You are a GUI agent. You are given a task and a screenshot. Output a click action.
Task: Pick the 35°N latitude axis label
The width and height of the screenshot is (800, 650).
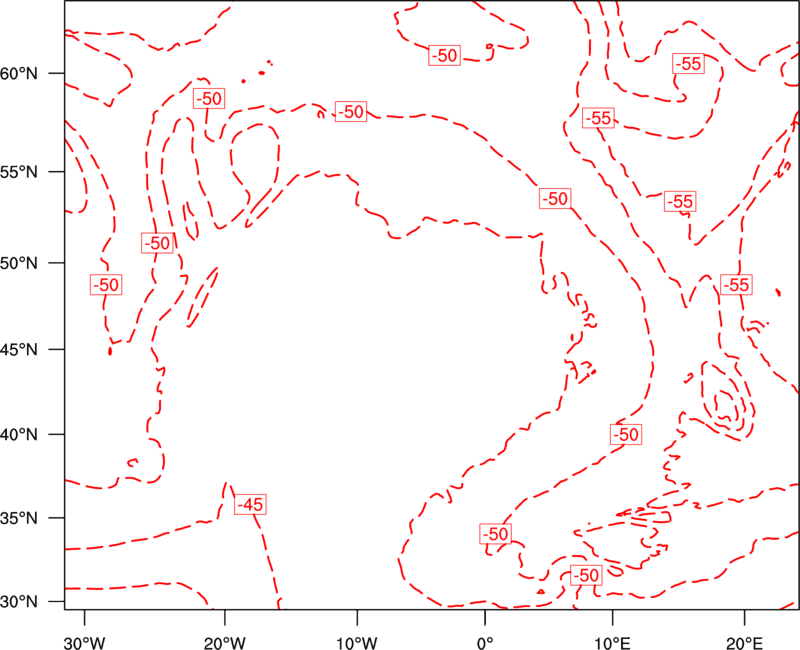[19, 518]
